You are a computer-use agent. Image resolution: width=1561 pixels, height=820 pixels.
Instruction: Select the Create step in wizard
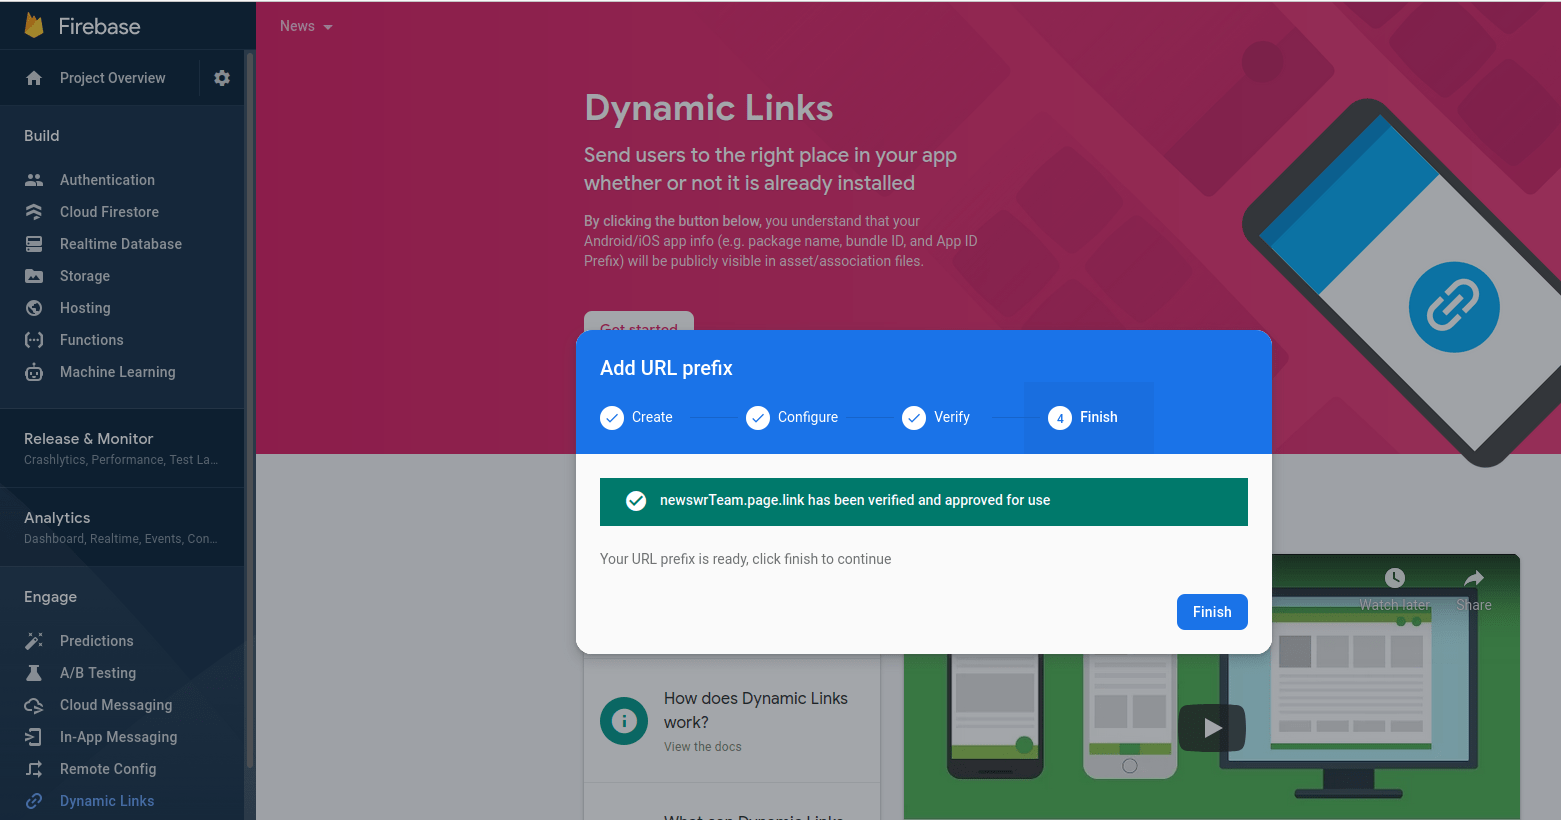[x=637, y=417]
